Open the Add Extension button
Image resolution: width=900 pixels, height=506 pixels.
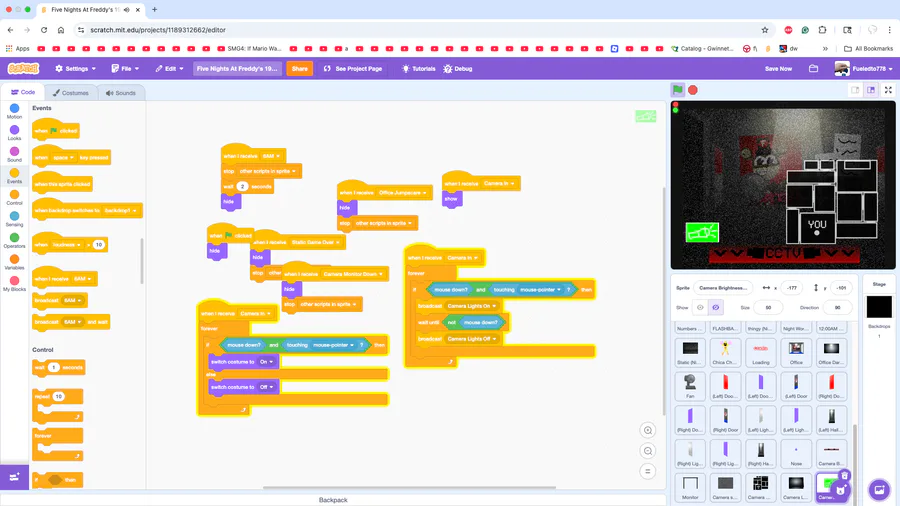[x=14, y=477]
